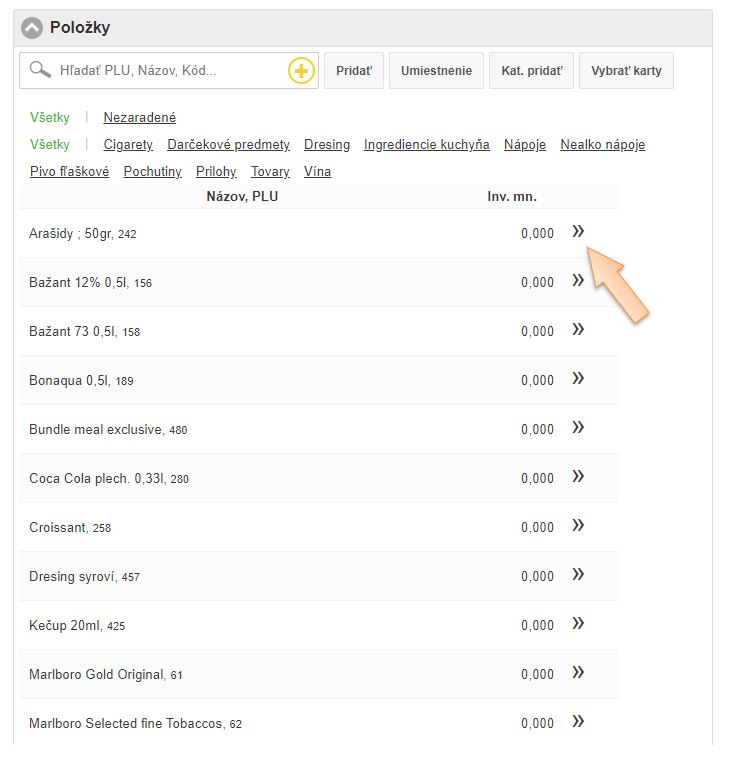Viewport: 735px width, 769px height.
Task: Open the double arrow for Bonaqua 0,5l
Action: (x=578, y=379)
